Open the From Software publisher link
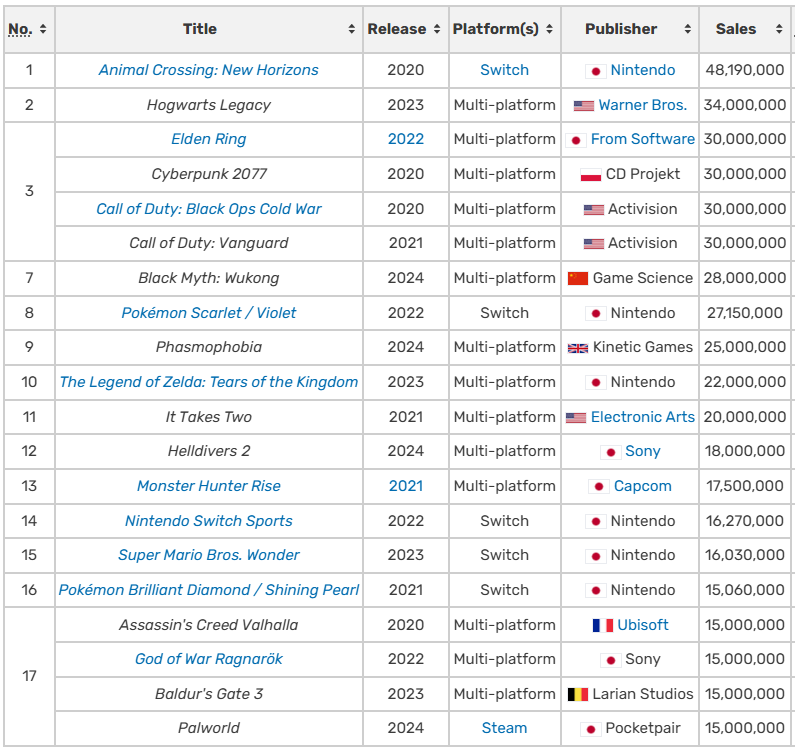This screenshot has height=752, width=795. coord(642,139)
